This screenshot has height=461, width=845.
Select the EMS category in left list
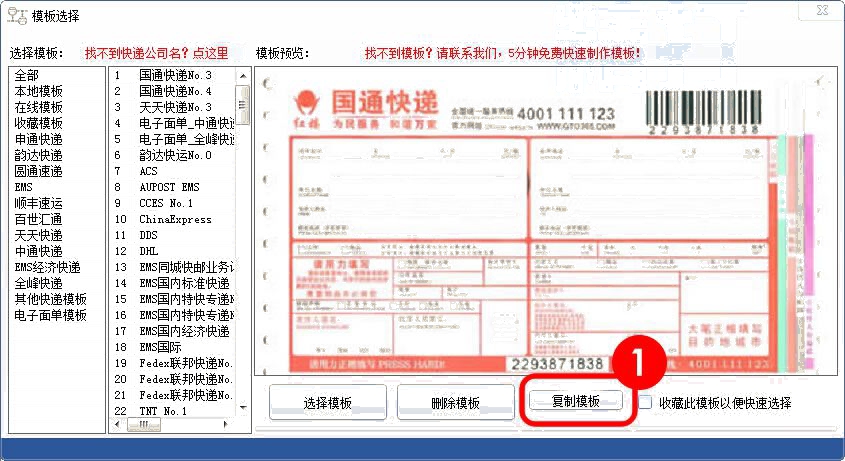[x=24, y=187]
